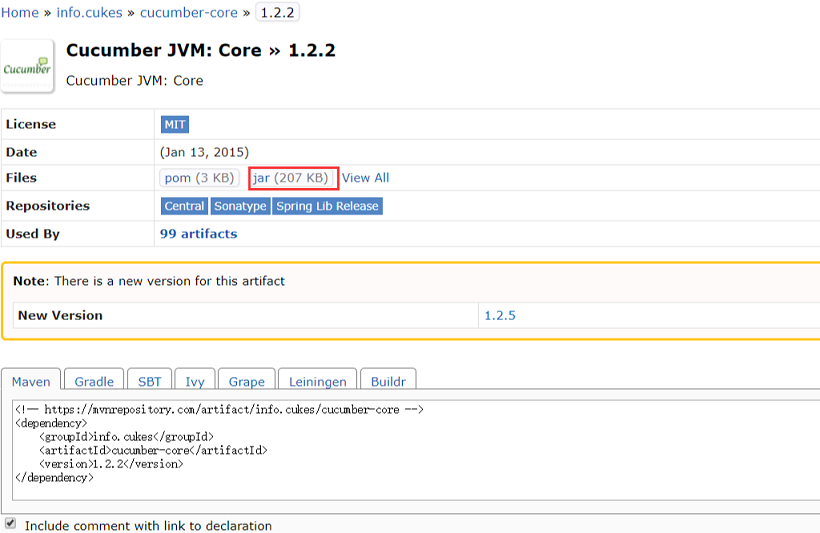Click the Cucumber logo icon

pyautogui.click(x=28, y=67)
